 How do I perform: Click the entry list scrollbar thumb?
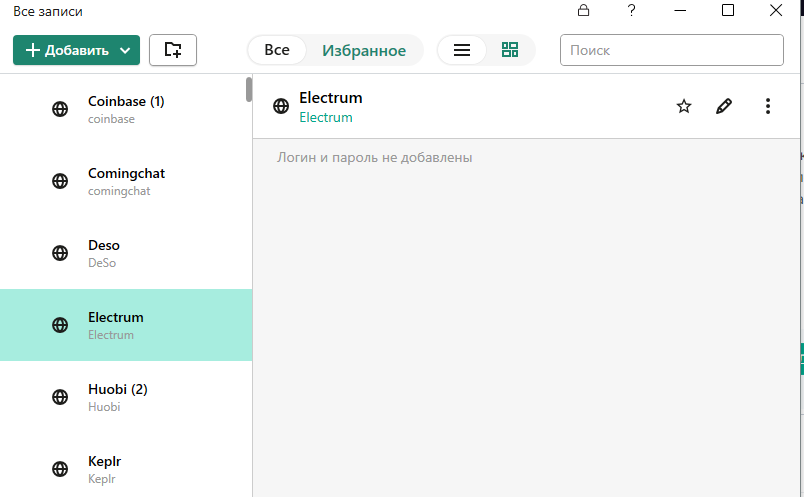[x=249, y=89]
